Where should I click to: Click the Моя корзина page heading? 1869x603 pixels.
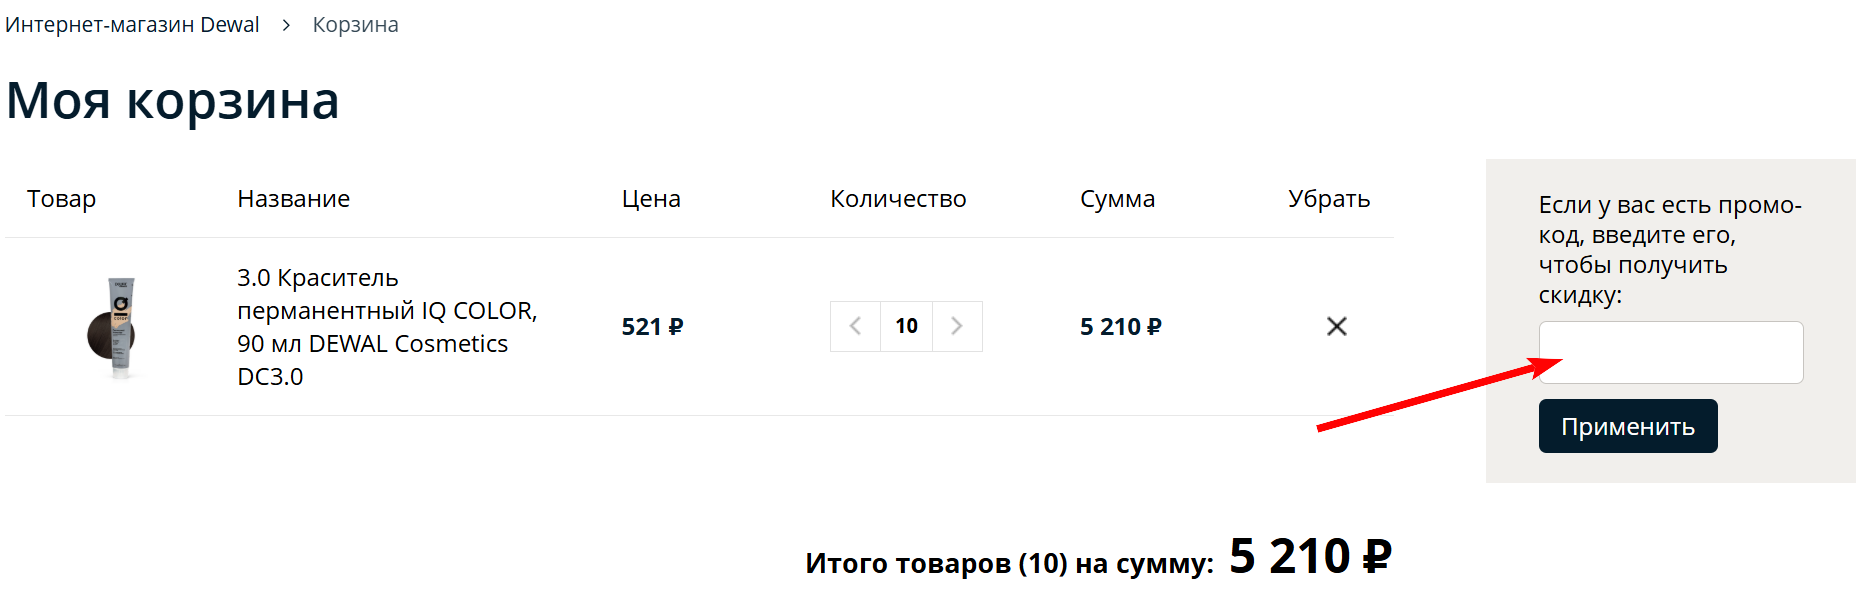click(x=173, y=101)
